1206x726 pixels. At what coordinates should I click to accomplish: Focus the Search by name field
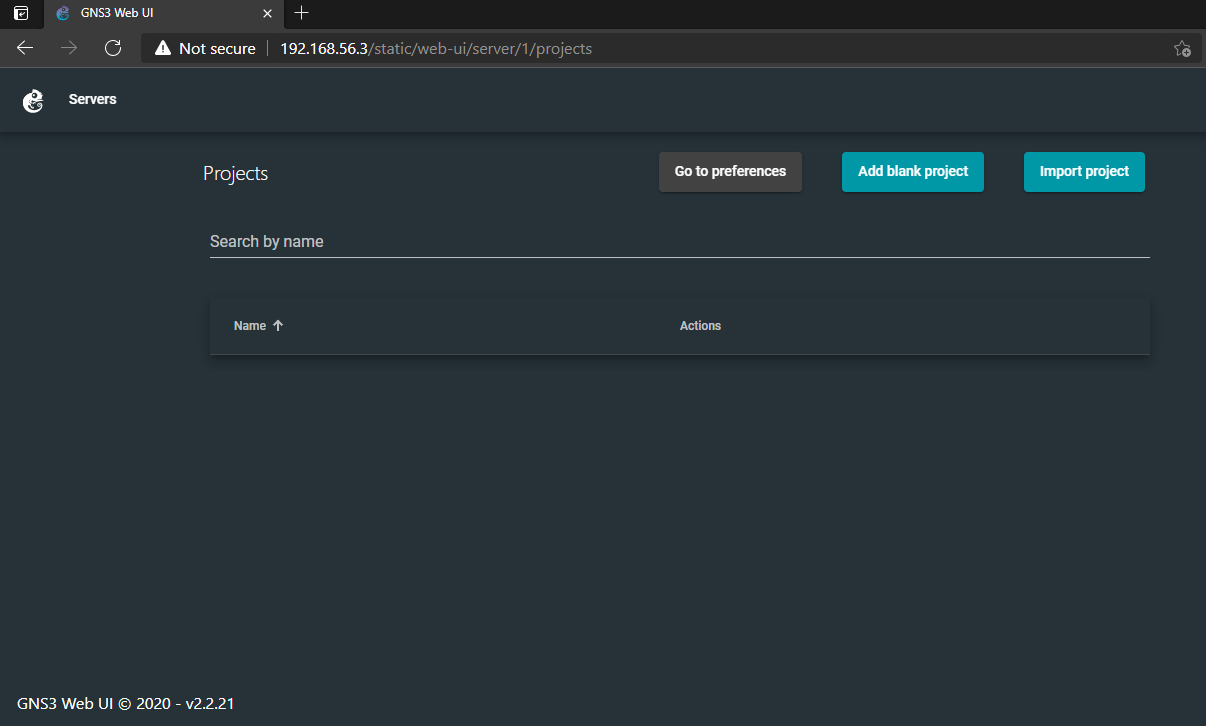coord(680,242)
